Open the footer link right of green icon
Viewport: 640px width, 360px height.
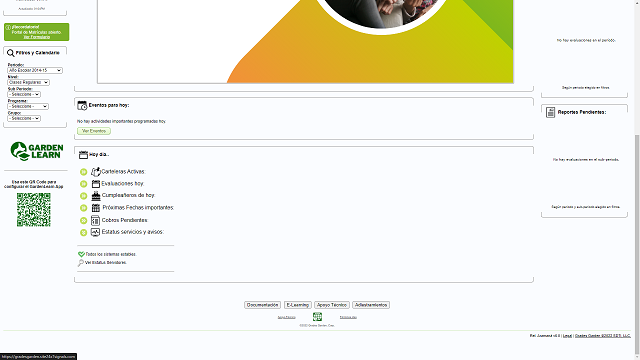pos(348,317)
